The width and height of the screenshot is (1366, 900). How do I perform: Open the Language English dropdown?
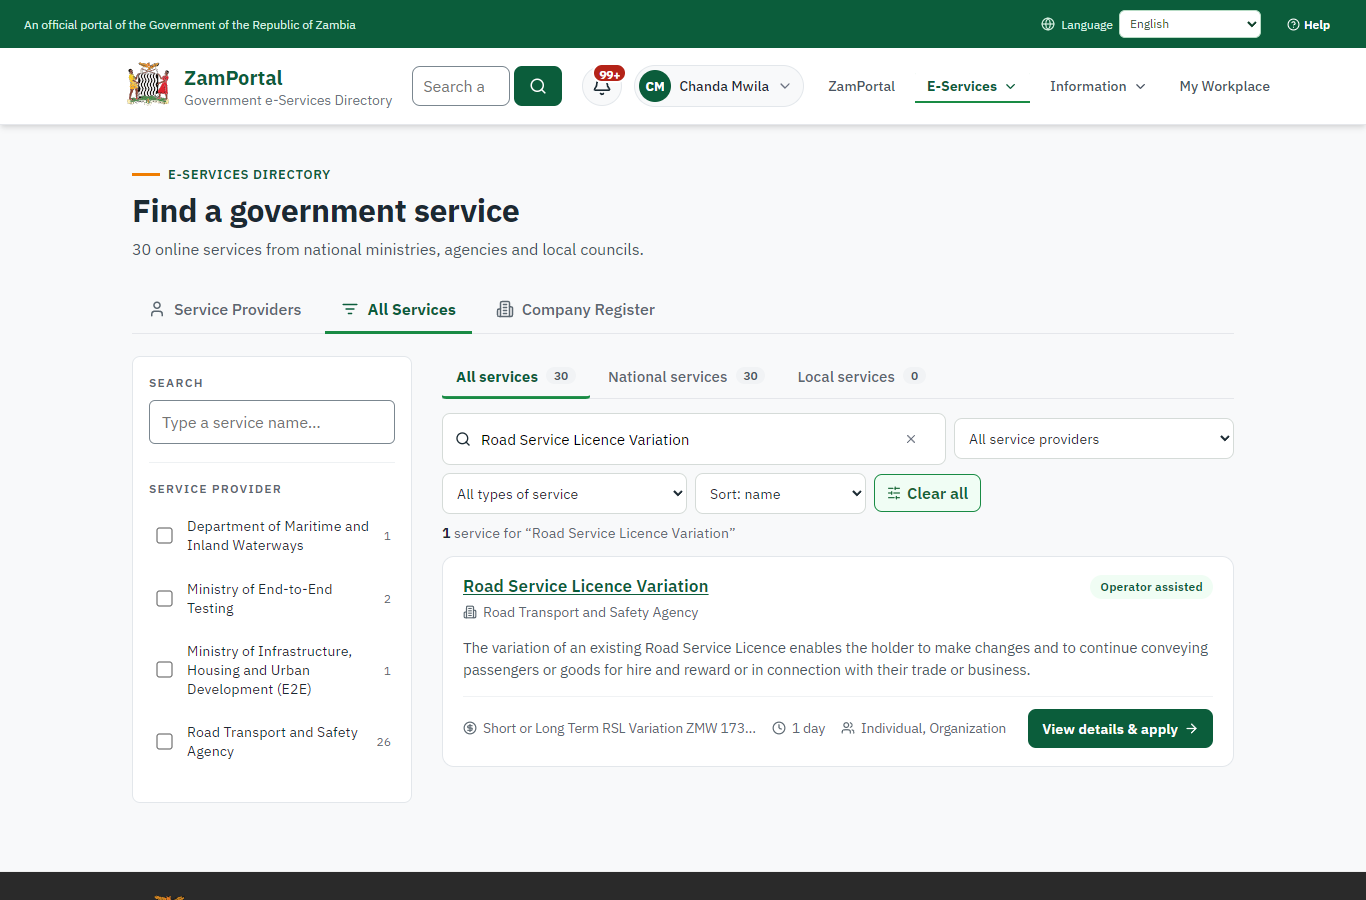pos(1190,24)
